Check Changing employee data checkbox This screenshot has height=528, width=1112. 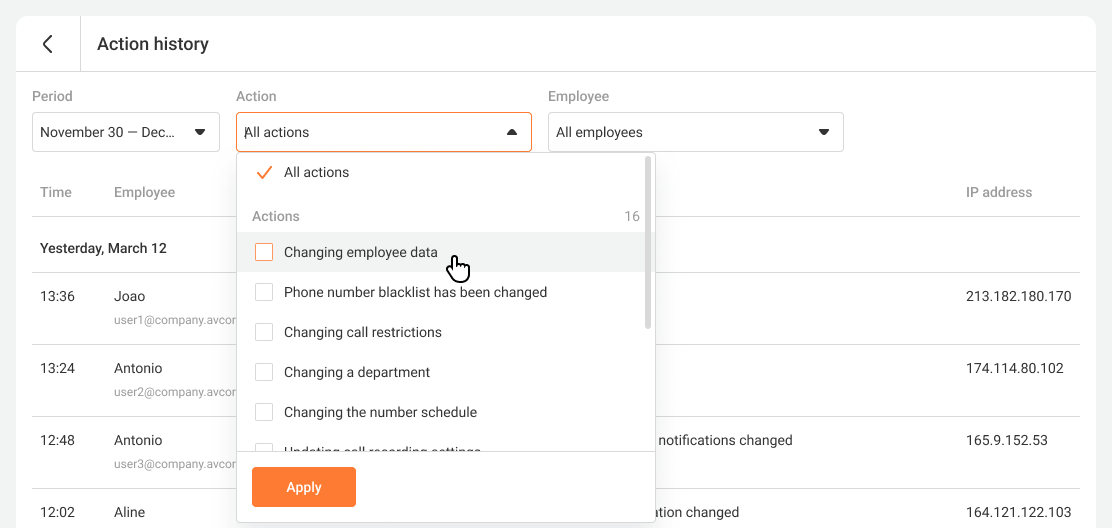click(x=264, y=252)
